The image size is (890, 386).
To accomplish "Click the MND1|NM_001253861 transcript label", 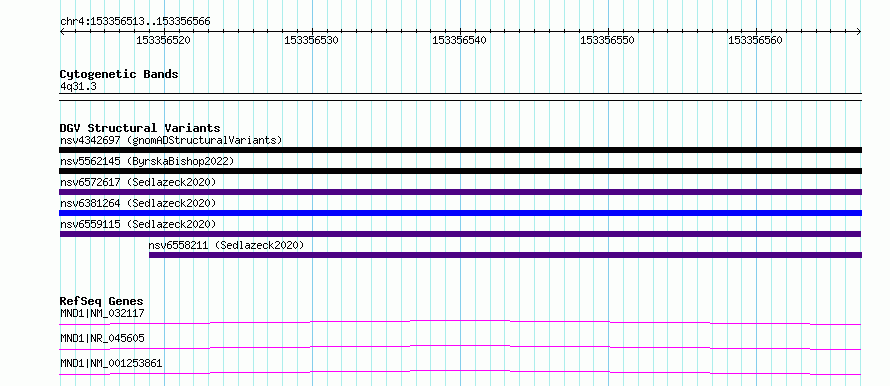I will coord(111,363).
